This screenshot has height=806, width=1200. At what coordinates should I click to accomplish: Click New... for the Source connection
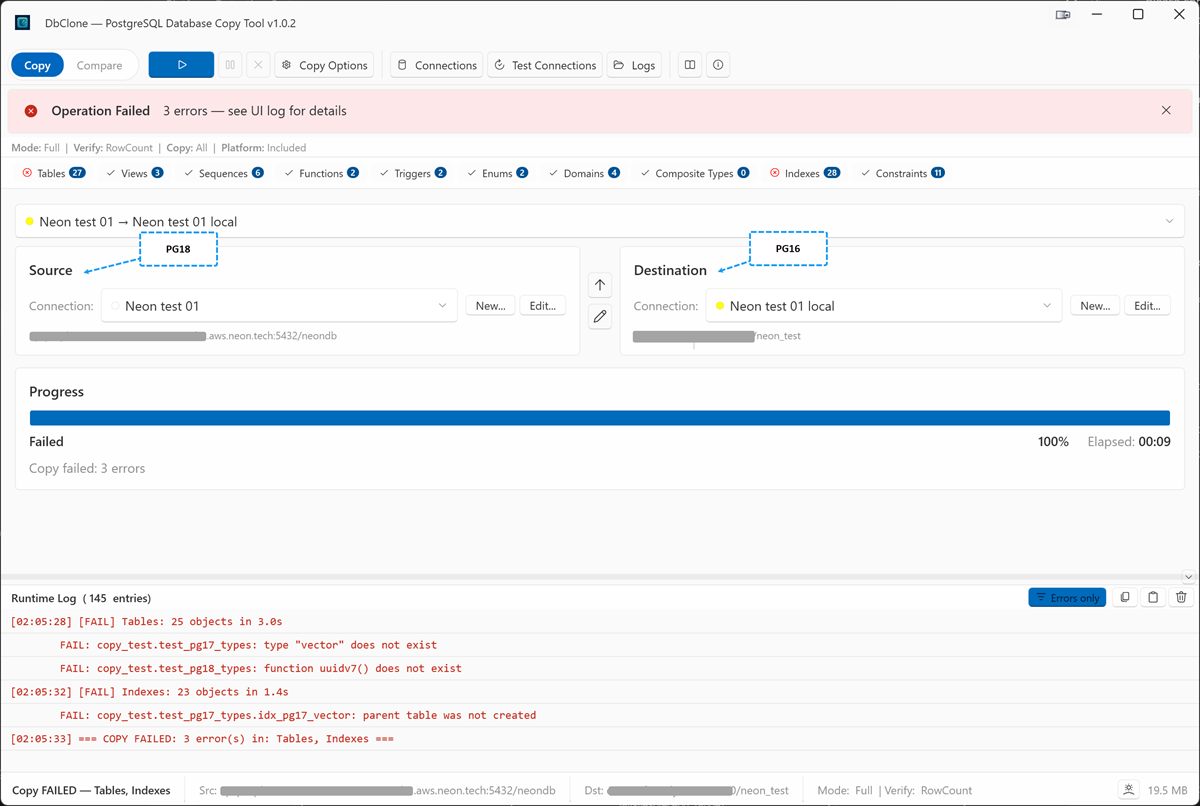[490, 306]
